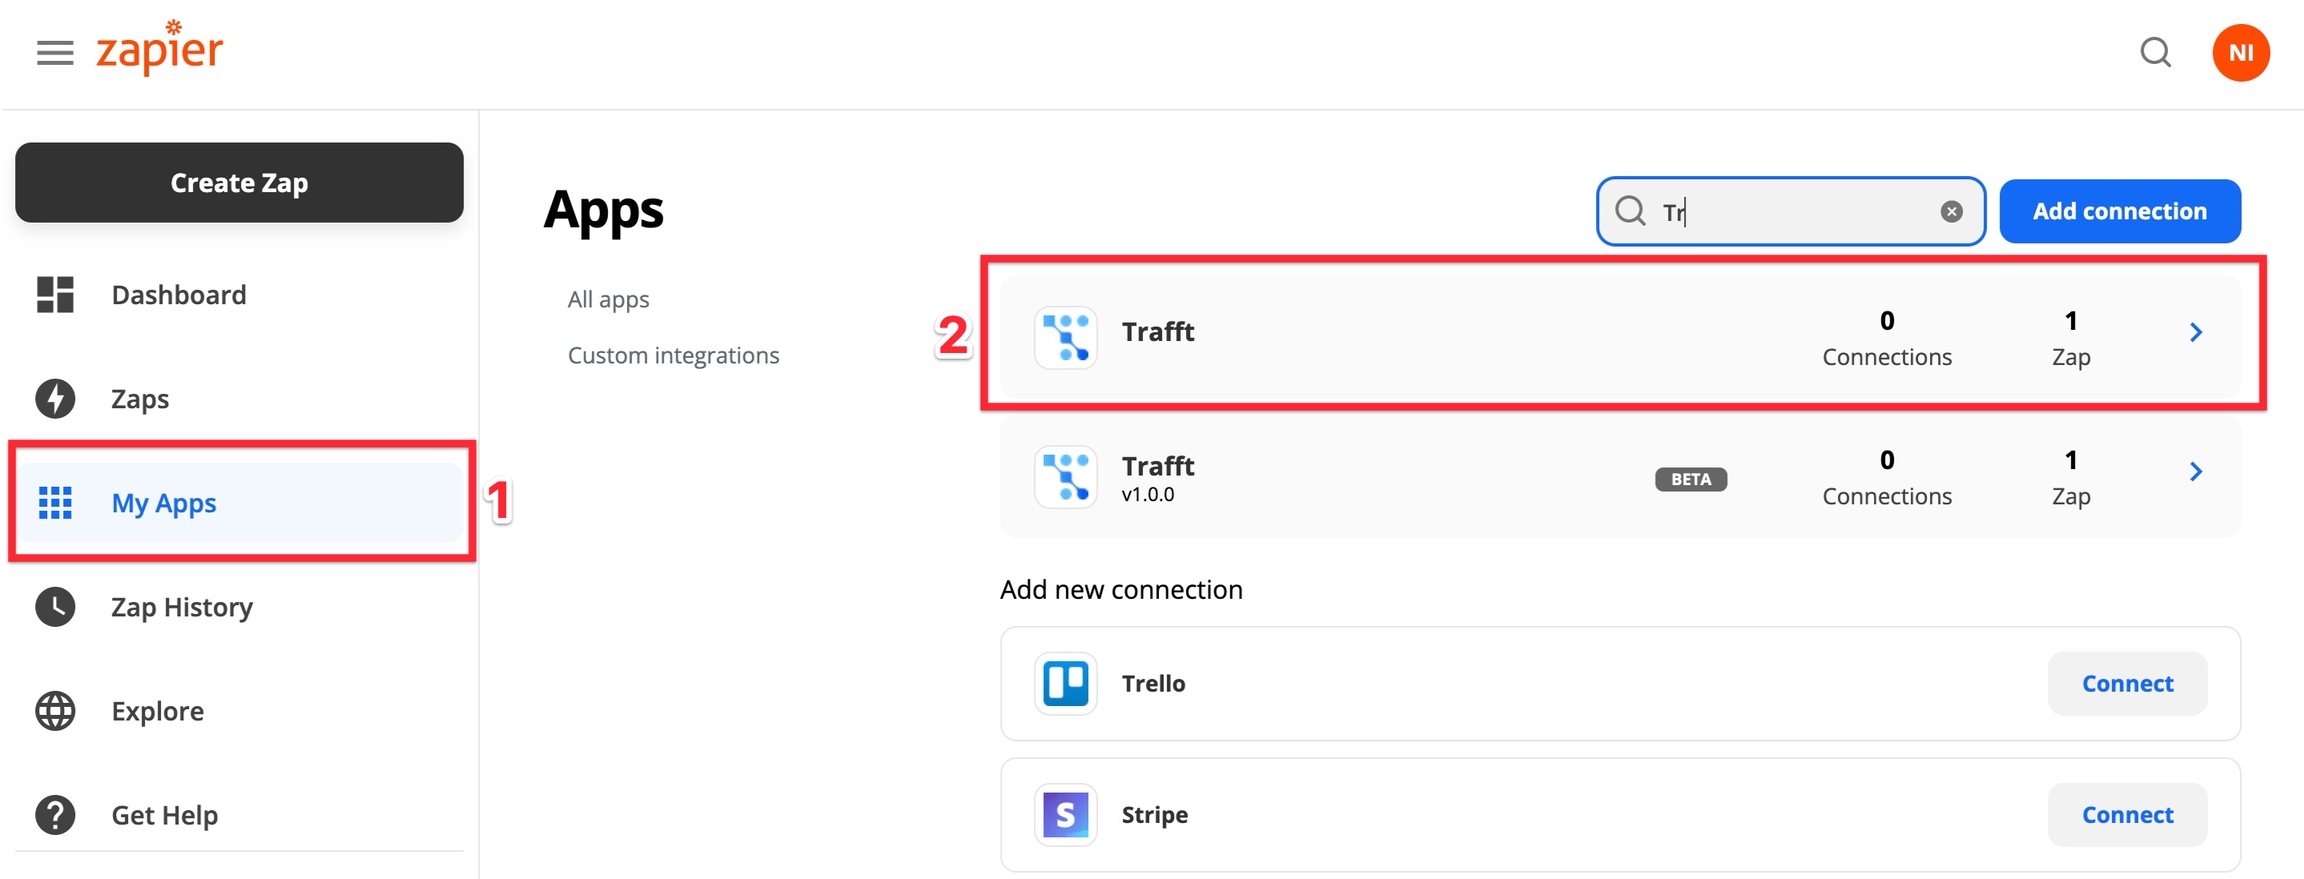2304x879 pixels.
Task: Open Dashboard in the sidebar
Action: [178, 295]
